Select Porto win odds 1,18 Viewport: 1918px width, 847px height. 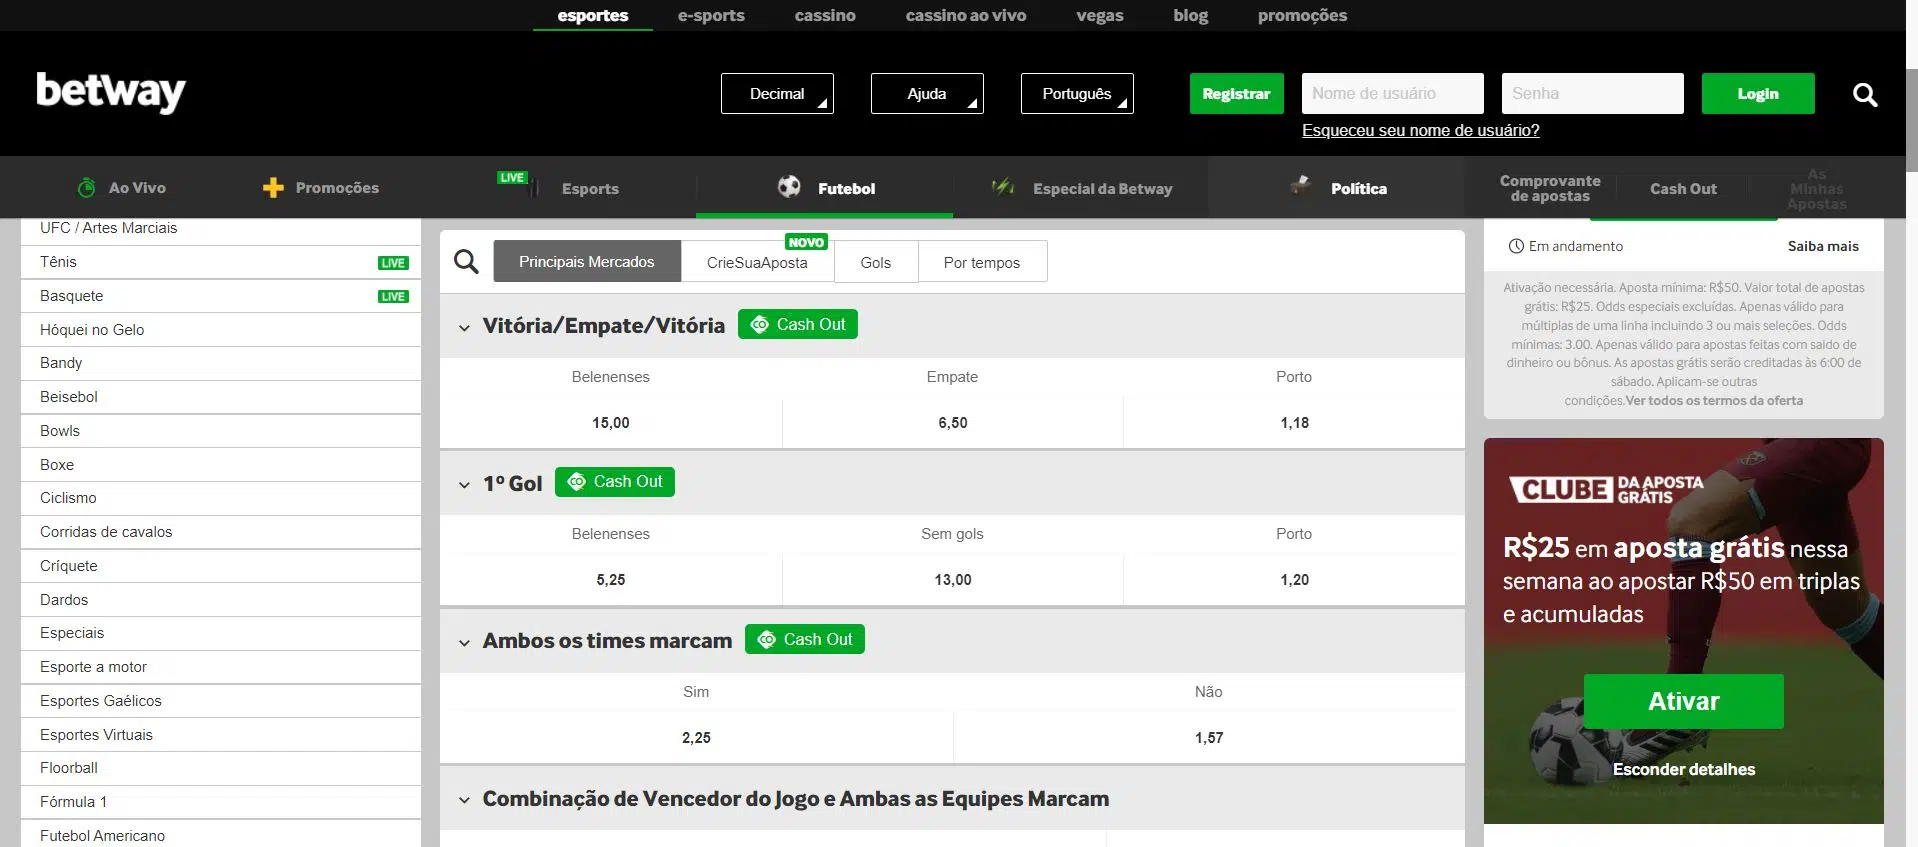(x=1294, y=423)
